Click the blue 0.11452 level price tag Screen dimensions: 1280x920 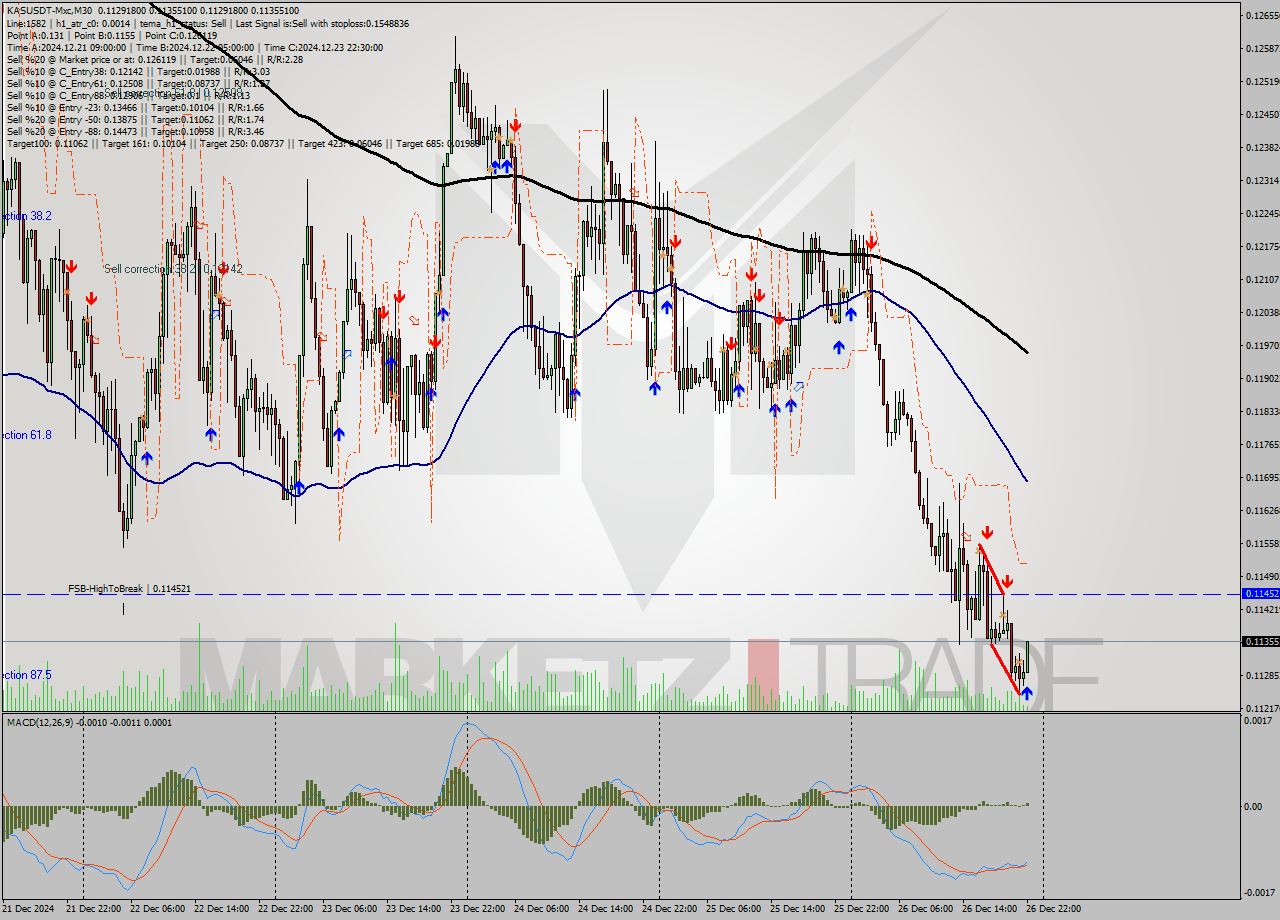pyautogui.click(x=1259, y=593)
